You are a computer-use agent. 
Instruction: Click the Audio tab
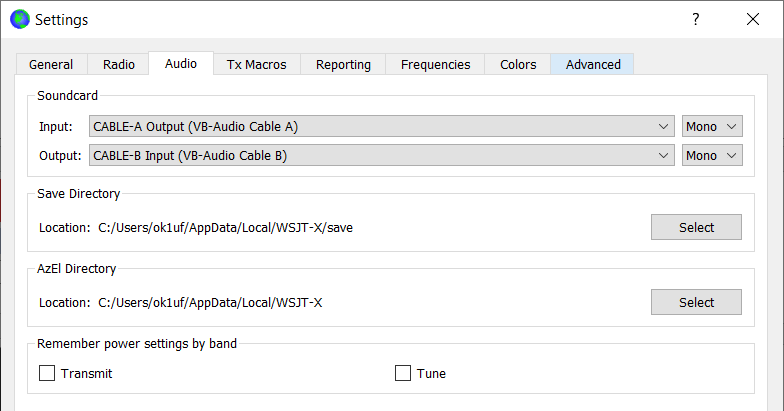click(181, 63)
